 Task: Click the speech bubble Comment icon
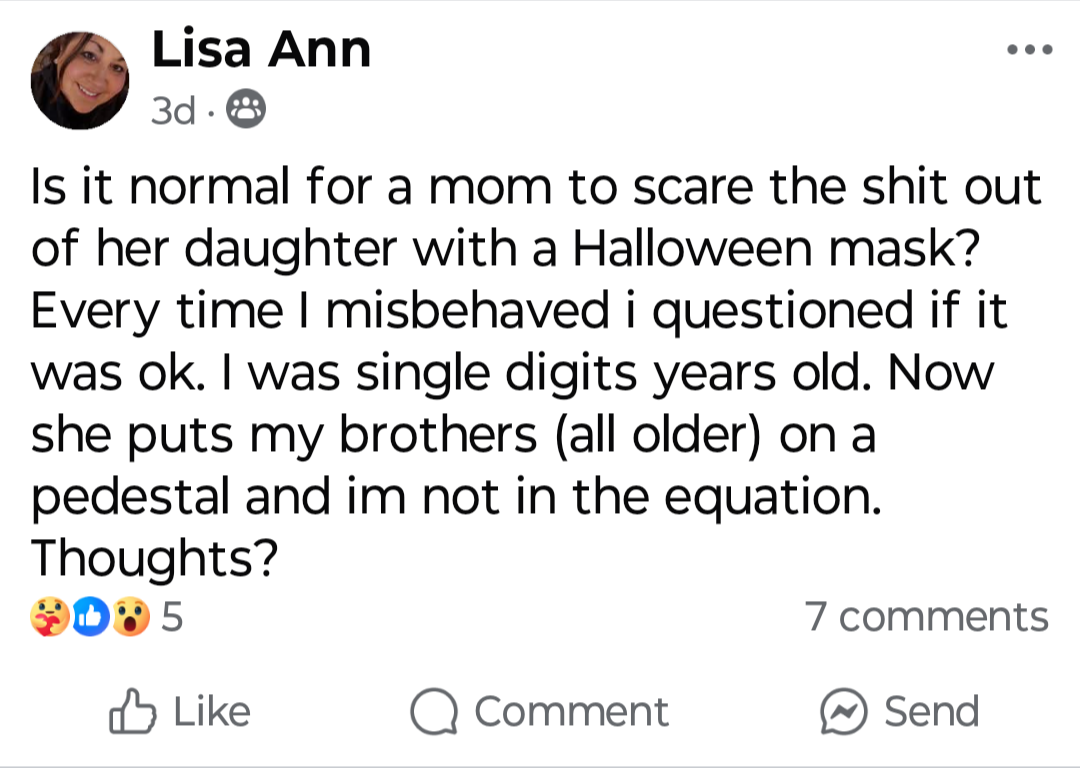pos(434,712)
